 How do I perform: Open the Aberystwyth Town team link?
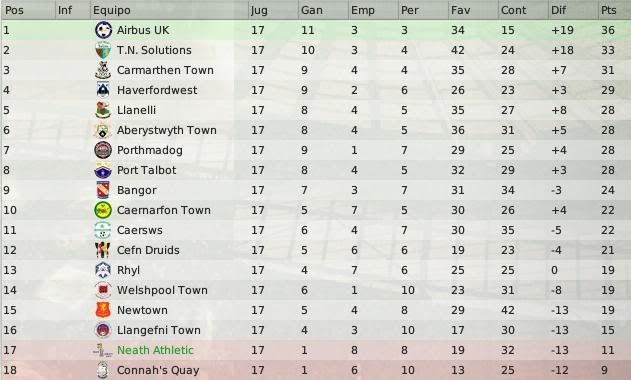point(167,130)
